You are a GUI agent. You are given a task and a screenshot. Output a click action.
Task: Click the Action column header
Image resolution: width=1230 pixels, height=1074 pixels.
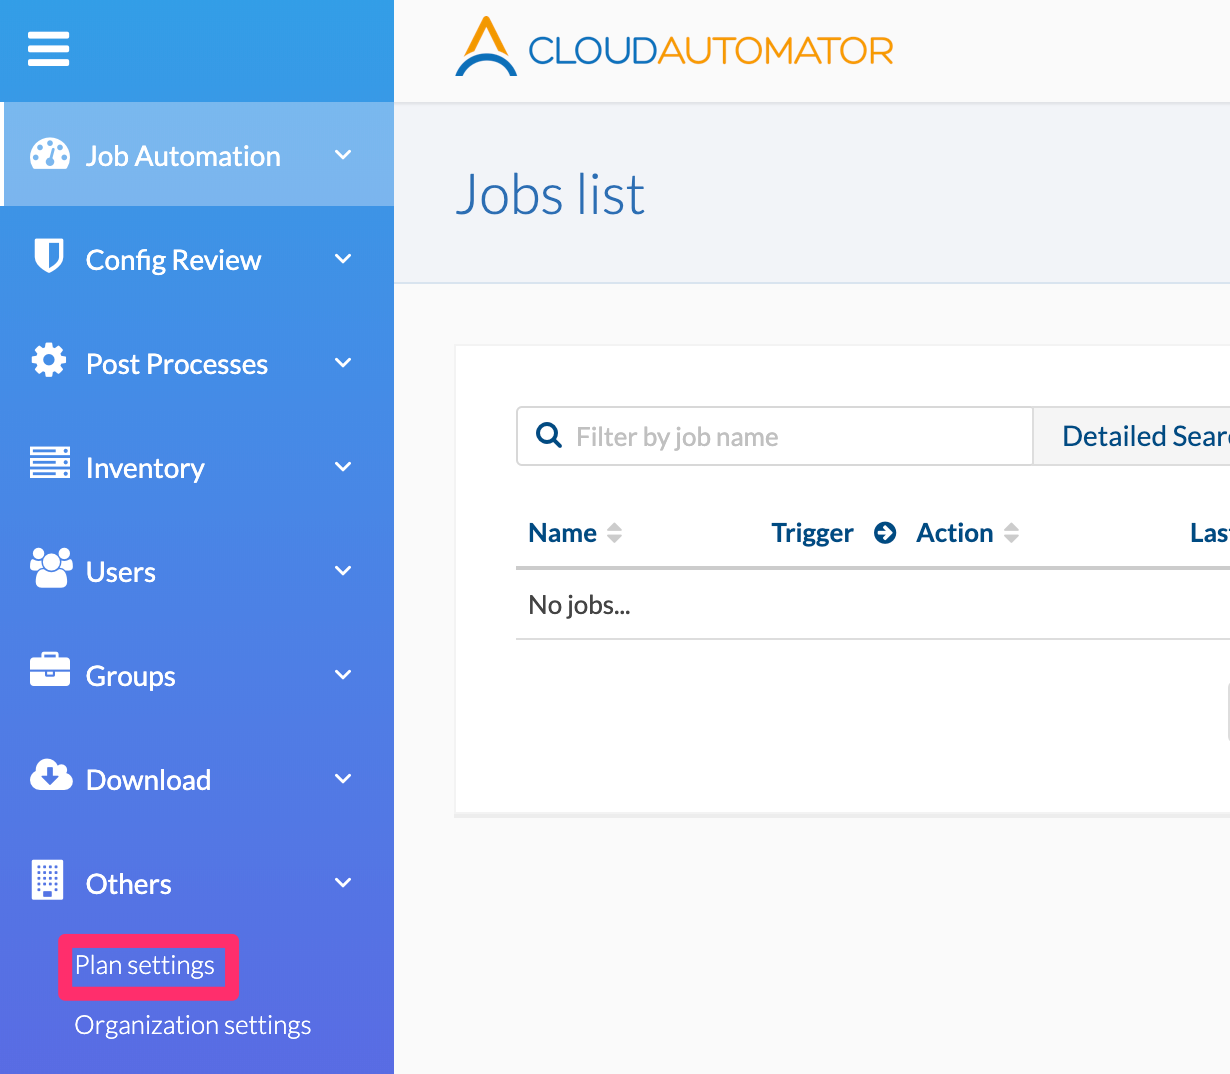[954, 533]
